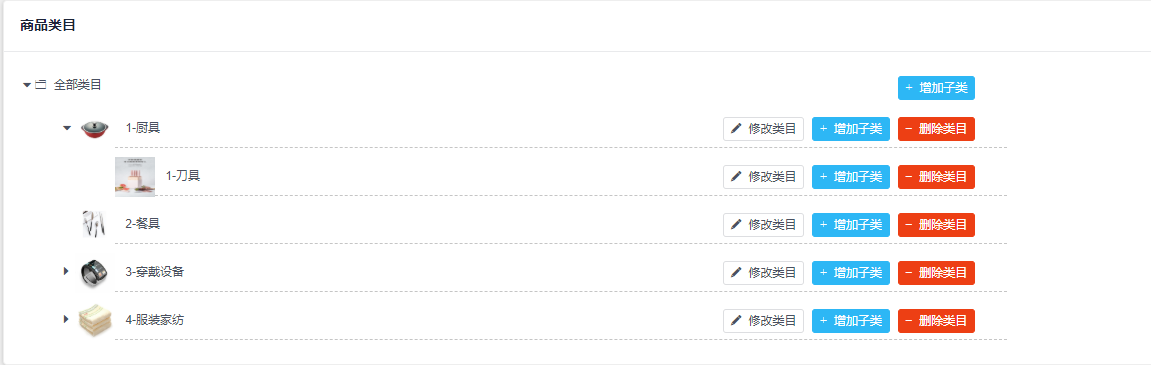Click 增加子类 for the 全部类目 row

point(936,87)
